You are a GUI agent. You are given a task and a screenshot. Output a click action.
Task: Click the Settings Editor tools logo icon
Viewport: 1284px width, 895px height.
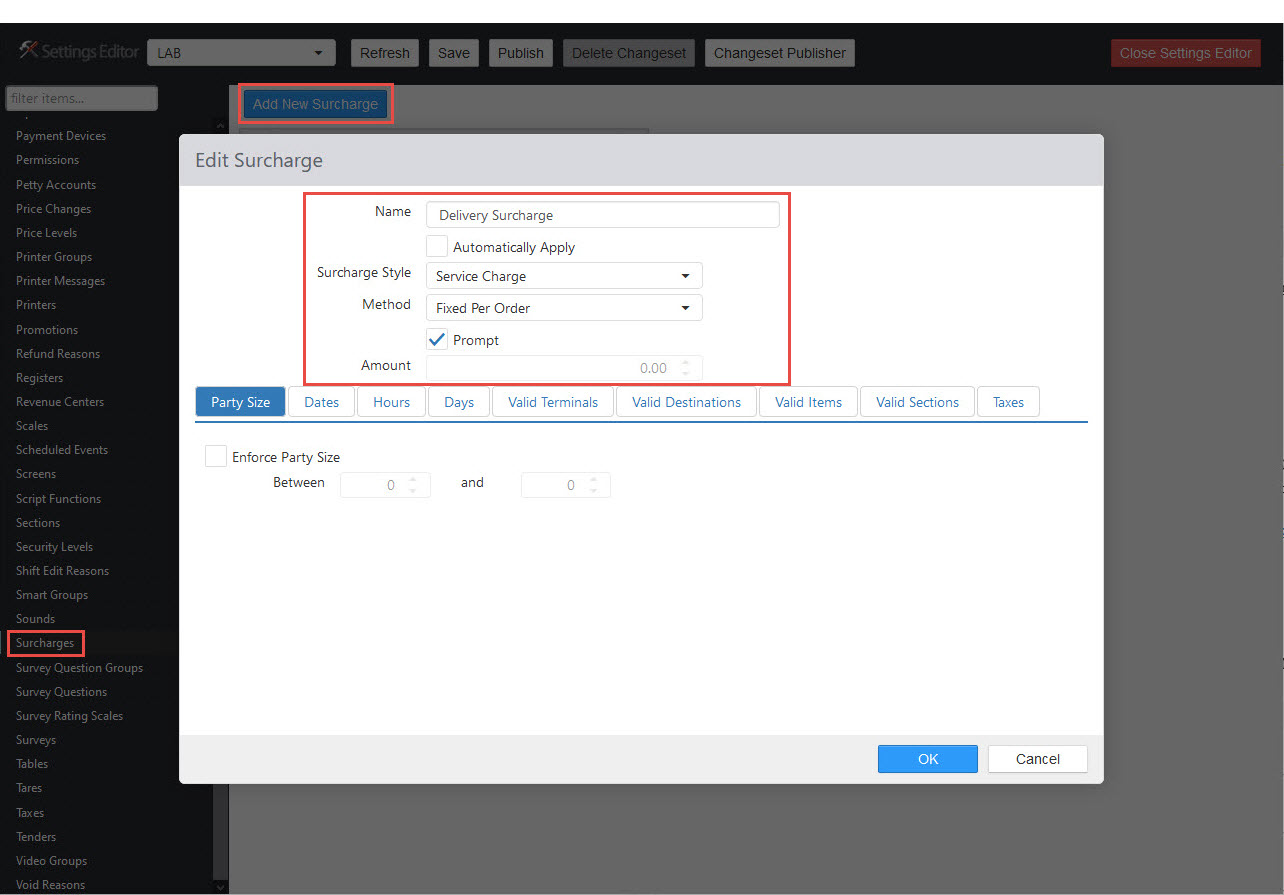point(28,51)
